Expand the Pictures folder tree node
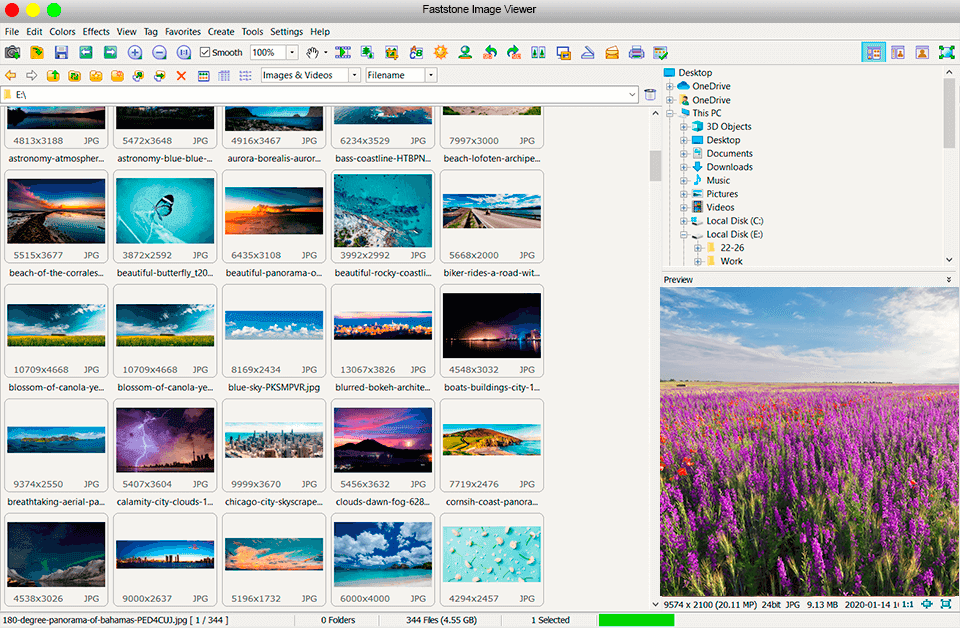The width and height of the screenshot is (960, 628). (684, 194)
